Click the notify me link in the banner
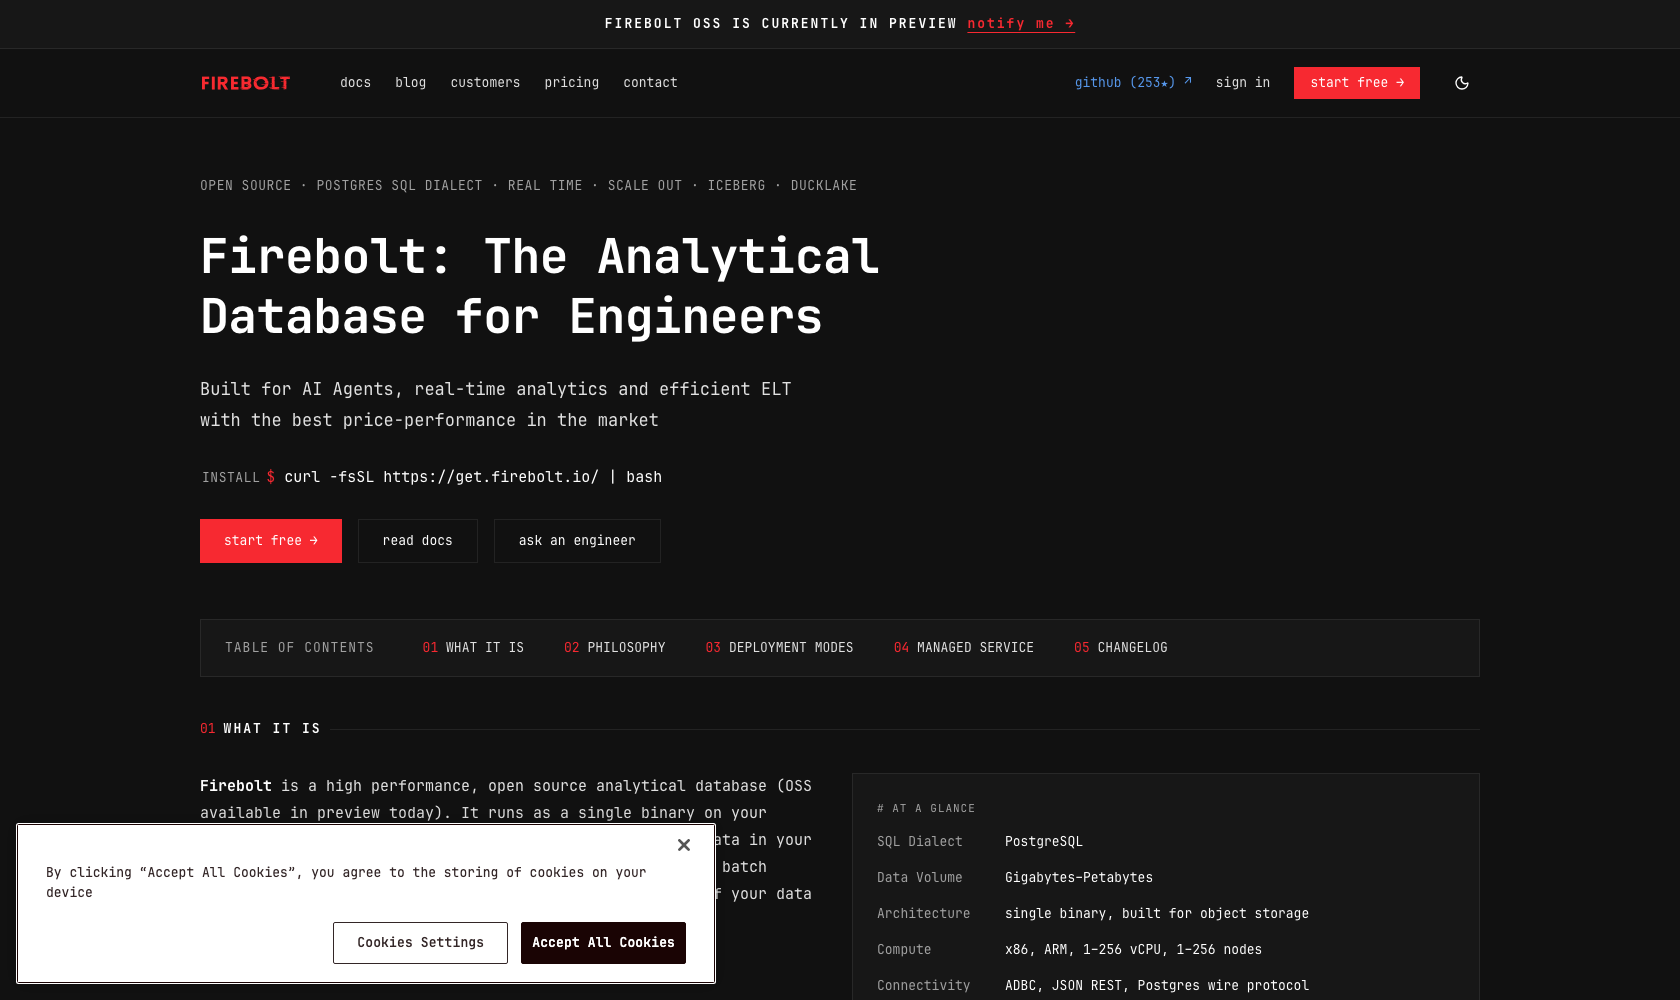Screen dimensions: 1680x1000 tap(1020, 24)
